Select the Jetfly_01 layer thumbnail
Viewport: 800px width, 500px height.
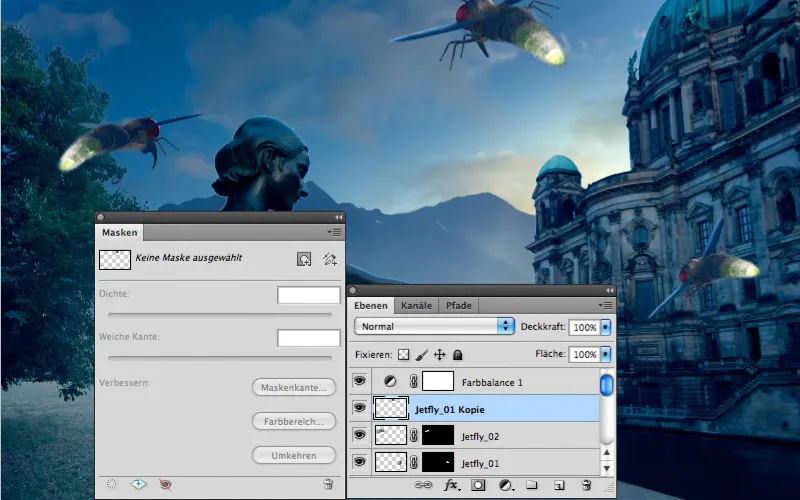[x=391, y=462]
